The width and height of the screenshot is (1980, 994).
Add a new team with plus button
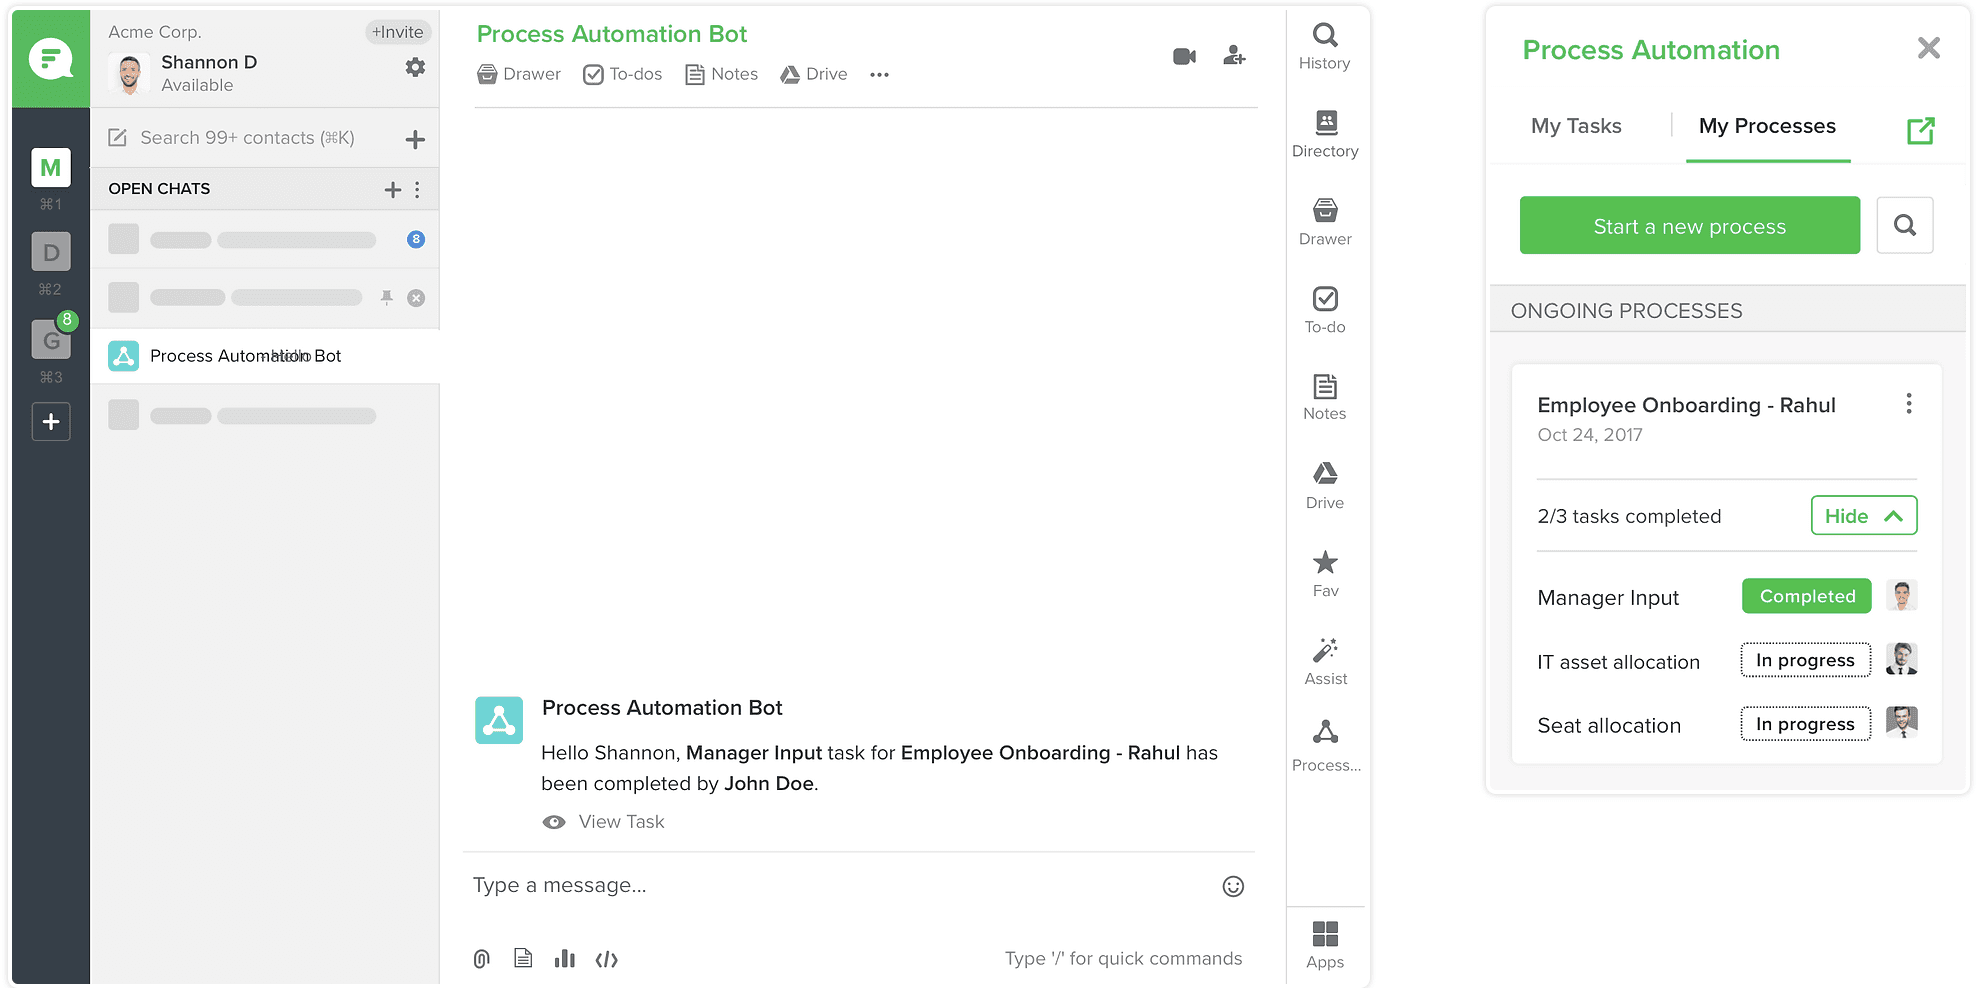point(51,422)
